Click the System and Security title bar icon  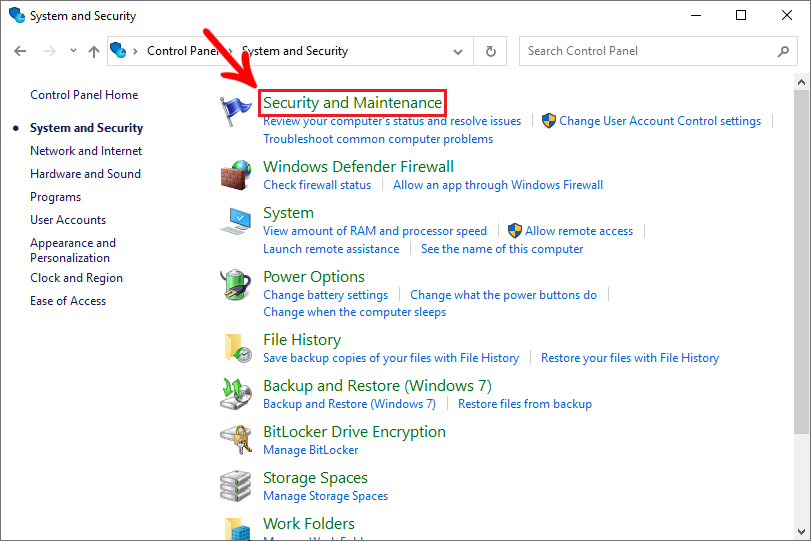[17, 16]
